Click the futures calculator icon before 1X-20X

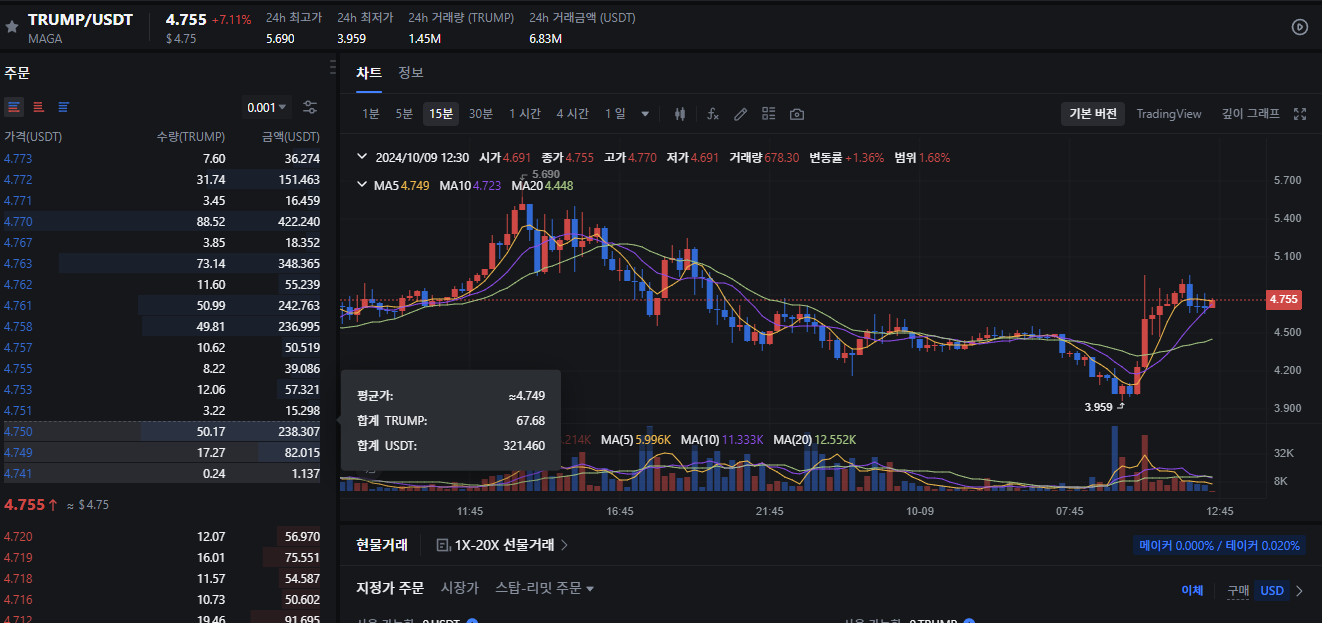coord(442,545)
